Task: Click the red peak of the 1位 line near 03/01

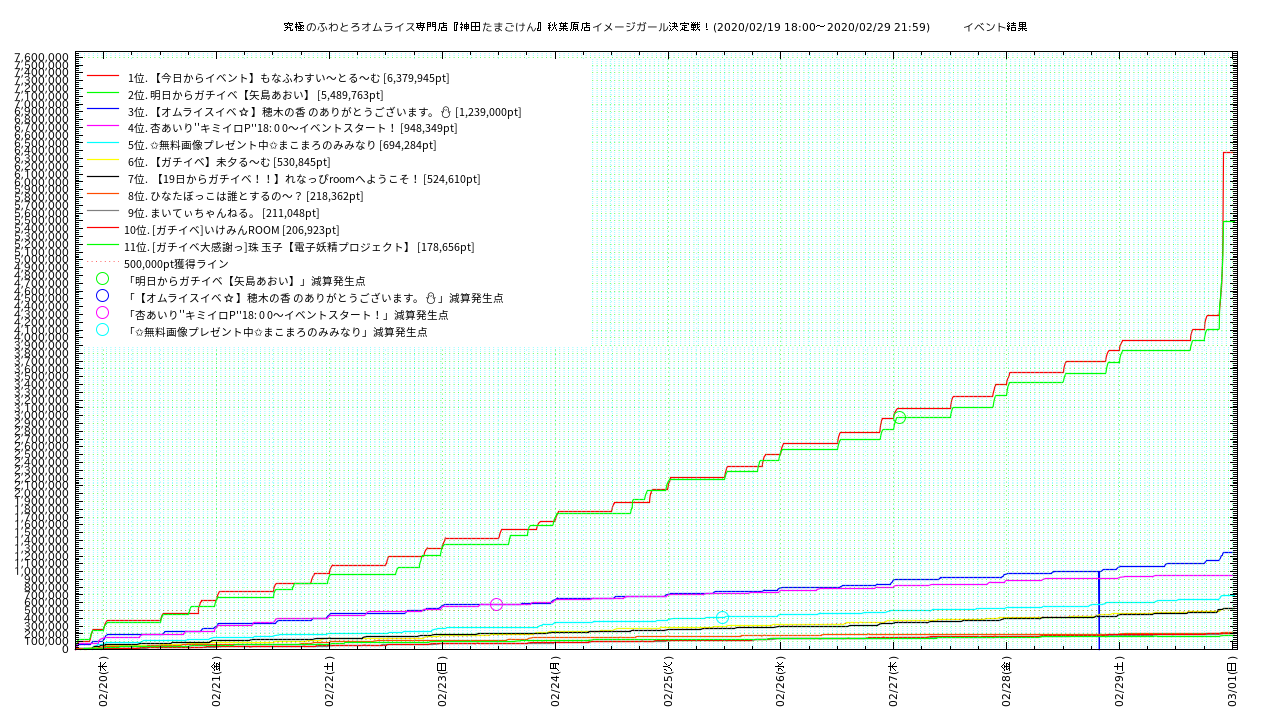Action: click(x=1230, y=152)
